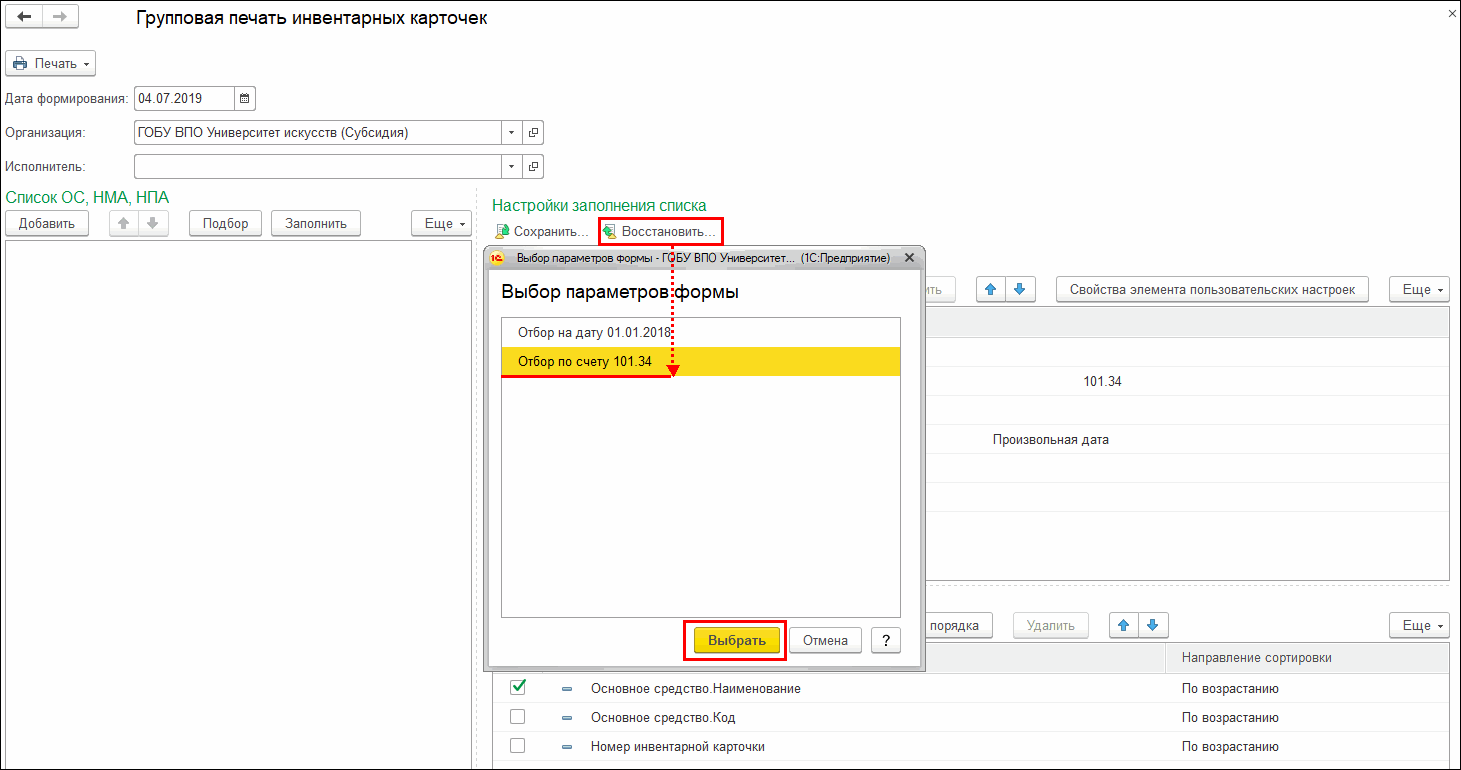
Task: Move sort field down arrow near Удалить
Action: 1152,625
